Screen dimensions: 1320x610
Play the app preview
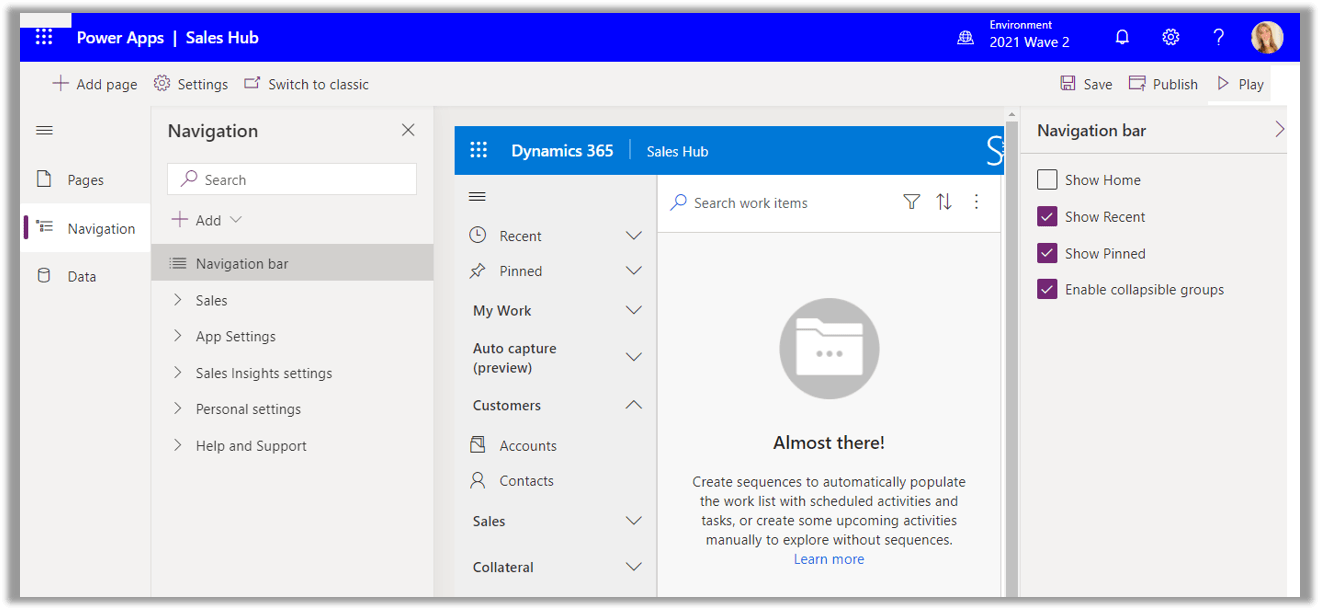click(1240, 84)
